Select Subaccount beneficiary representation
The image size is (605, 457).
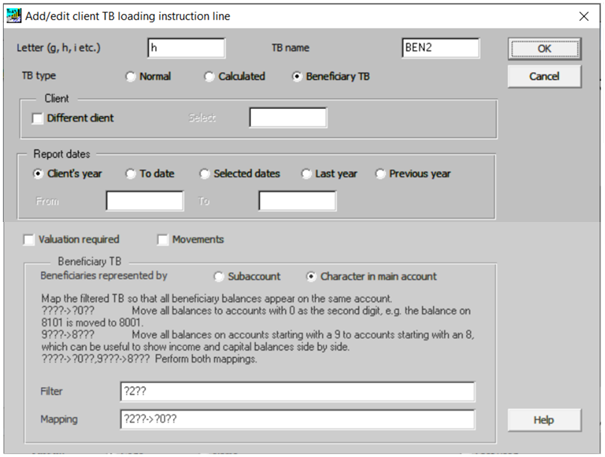click(x=247, y=277)
